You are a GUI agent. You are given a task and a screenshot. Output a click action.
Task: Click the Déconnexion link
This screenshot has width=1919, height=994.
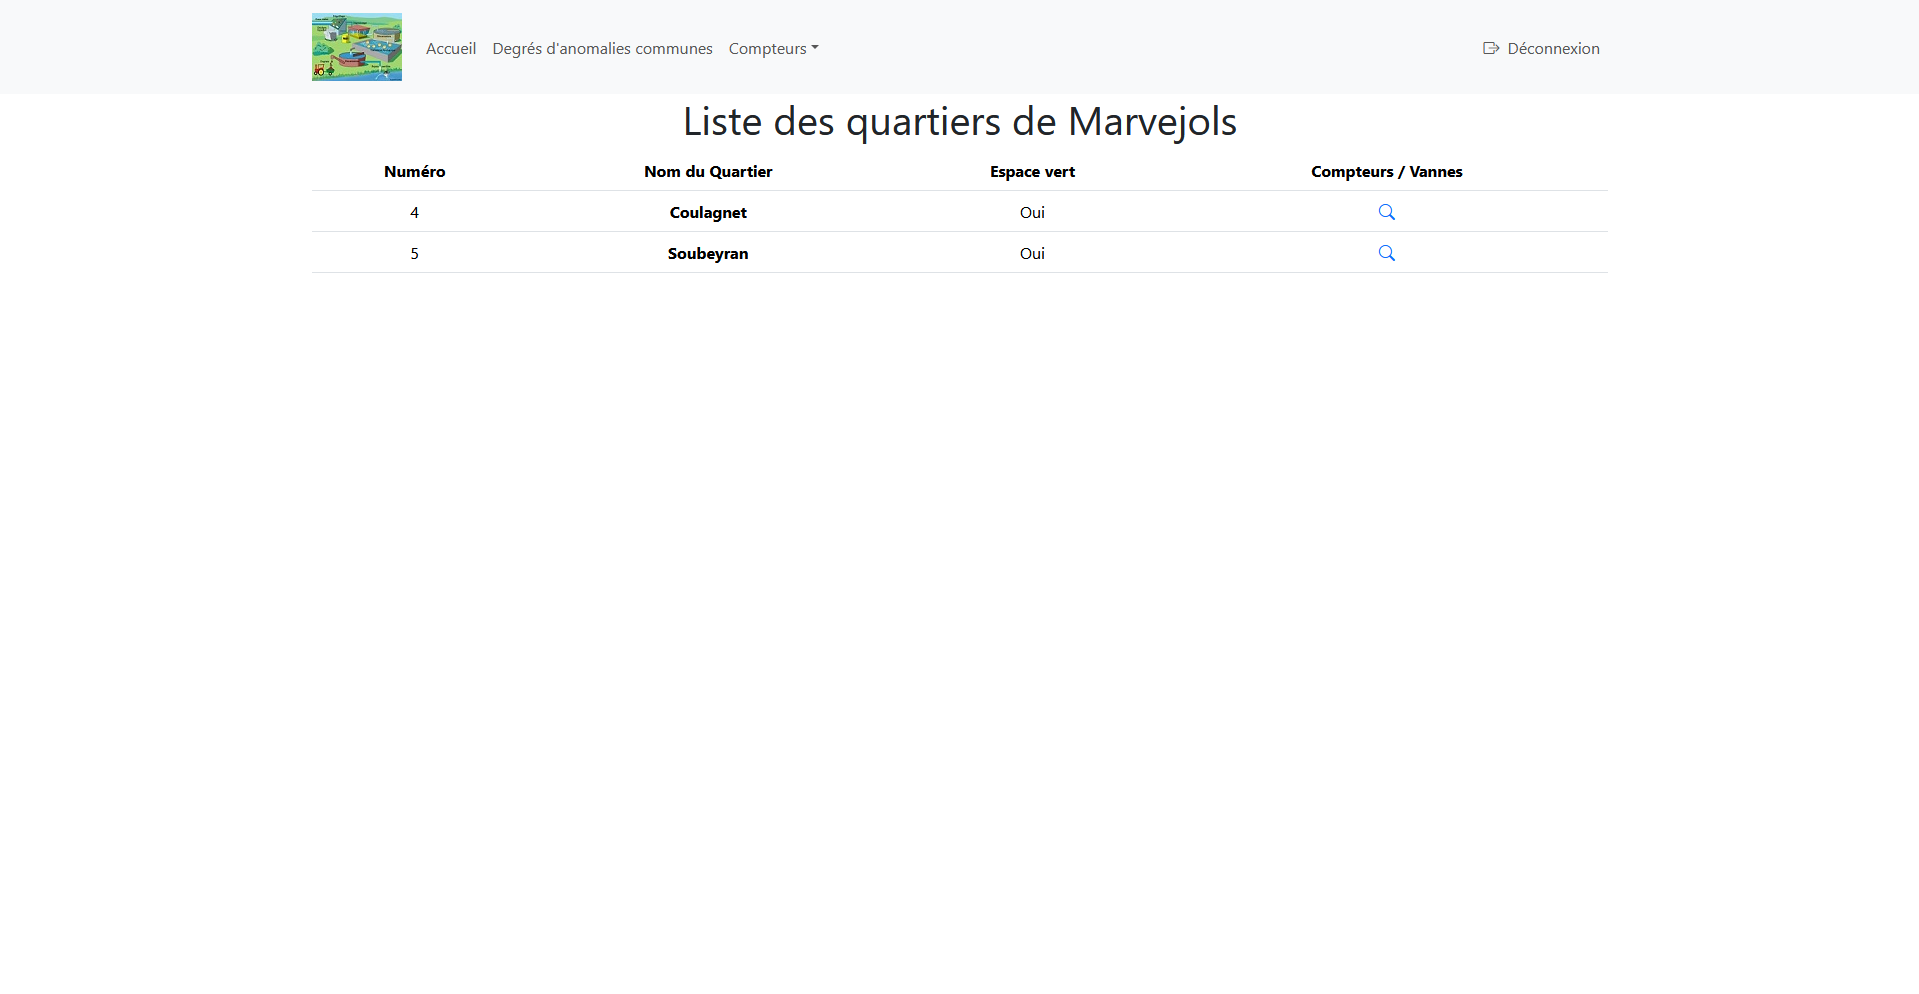(x=1552, y=48)
